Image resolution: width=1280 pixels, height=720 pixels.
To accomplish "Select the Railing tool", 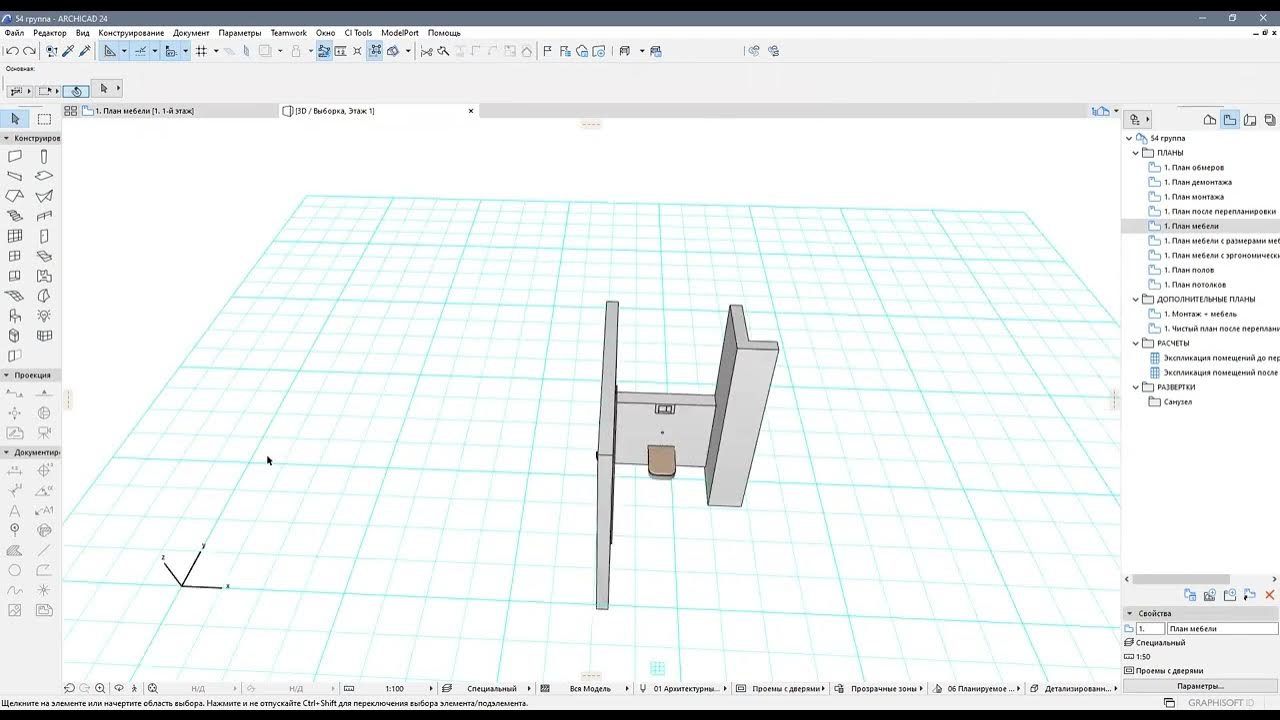I will (x=44, y=216).
